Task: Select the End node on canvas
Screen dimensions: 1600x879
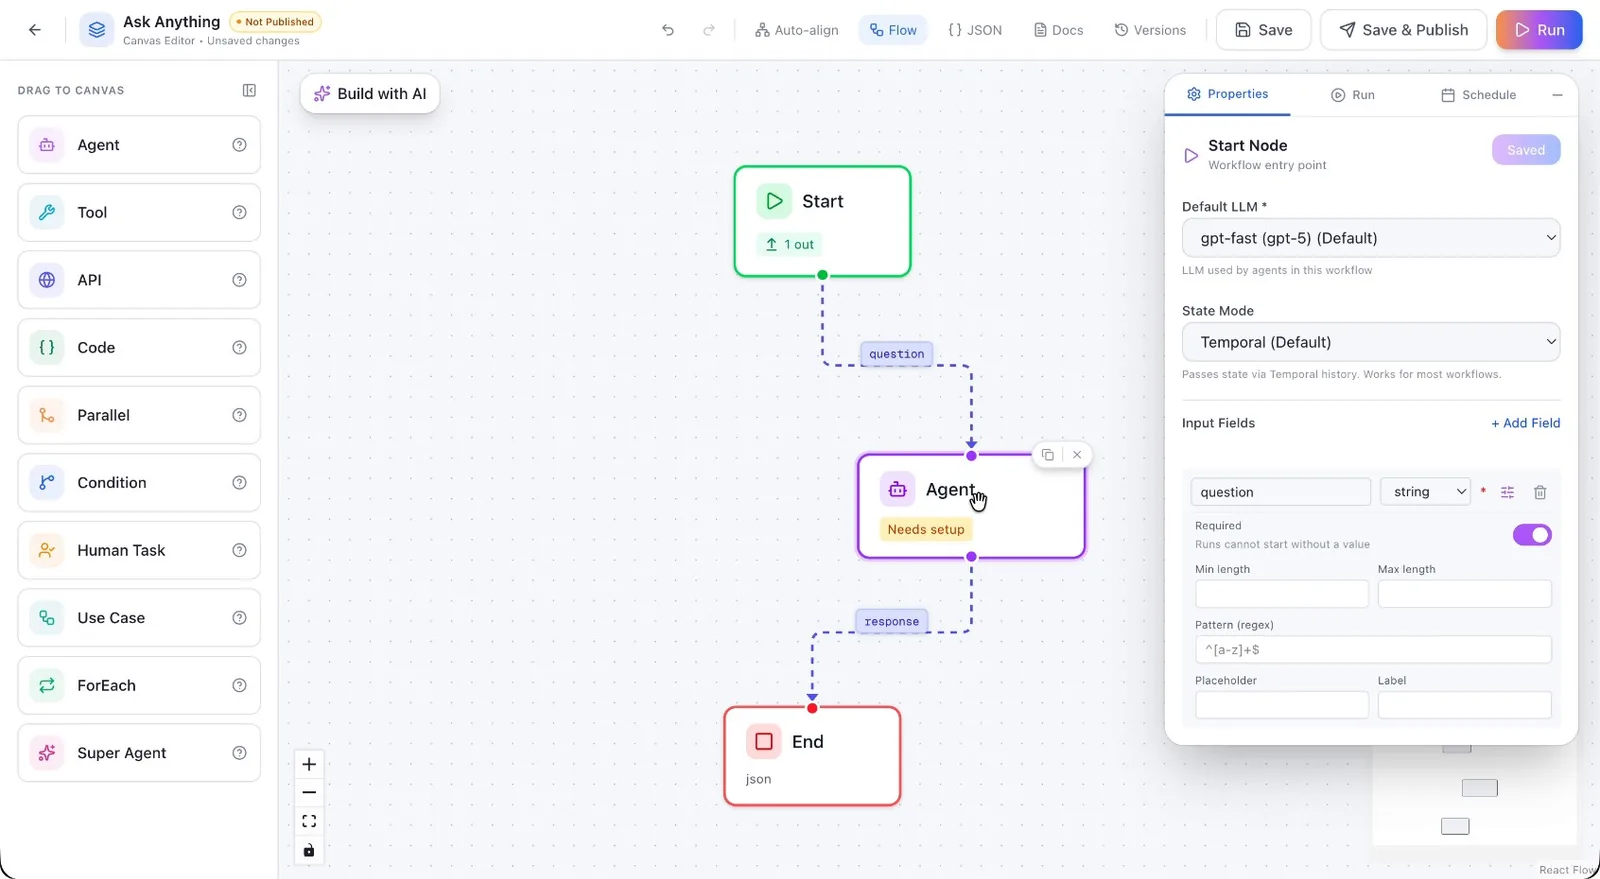Action: 812,756
